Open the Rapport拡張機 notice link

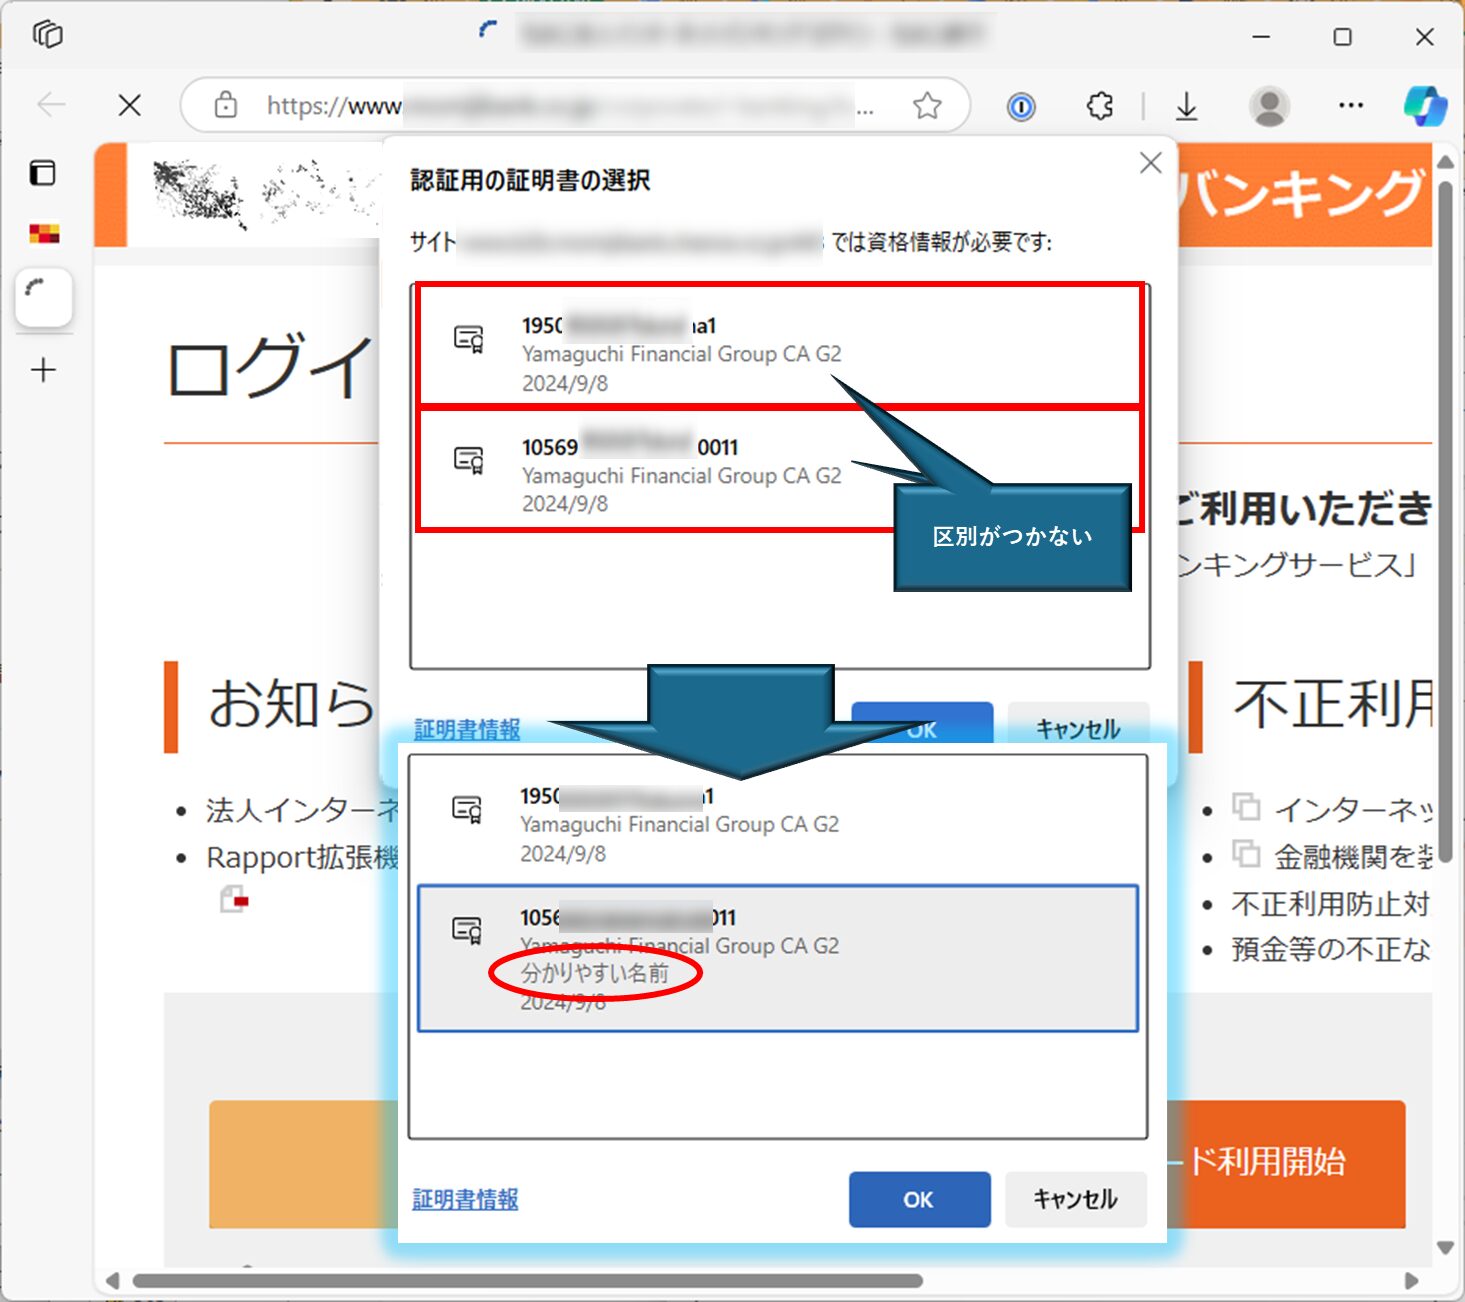pos(302,857)
